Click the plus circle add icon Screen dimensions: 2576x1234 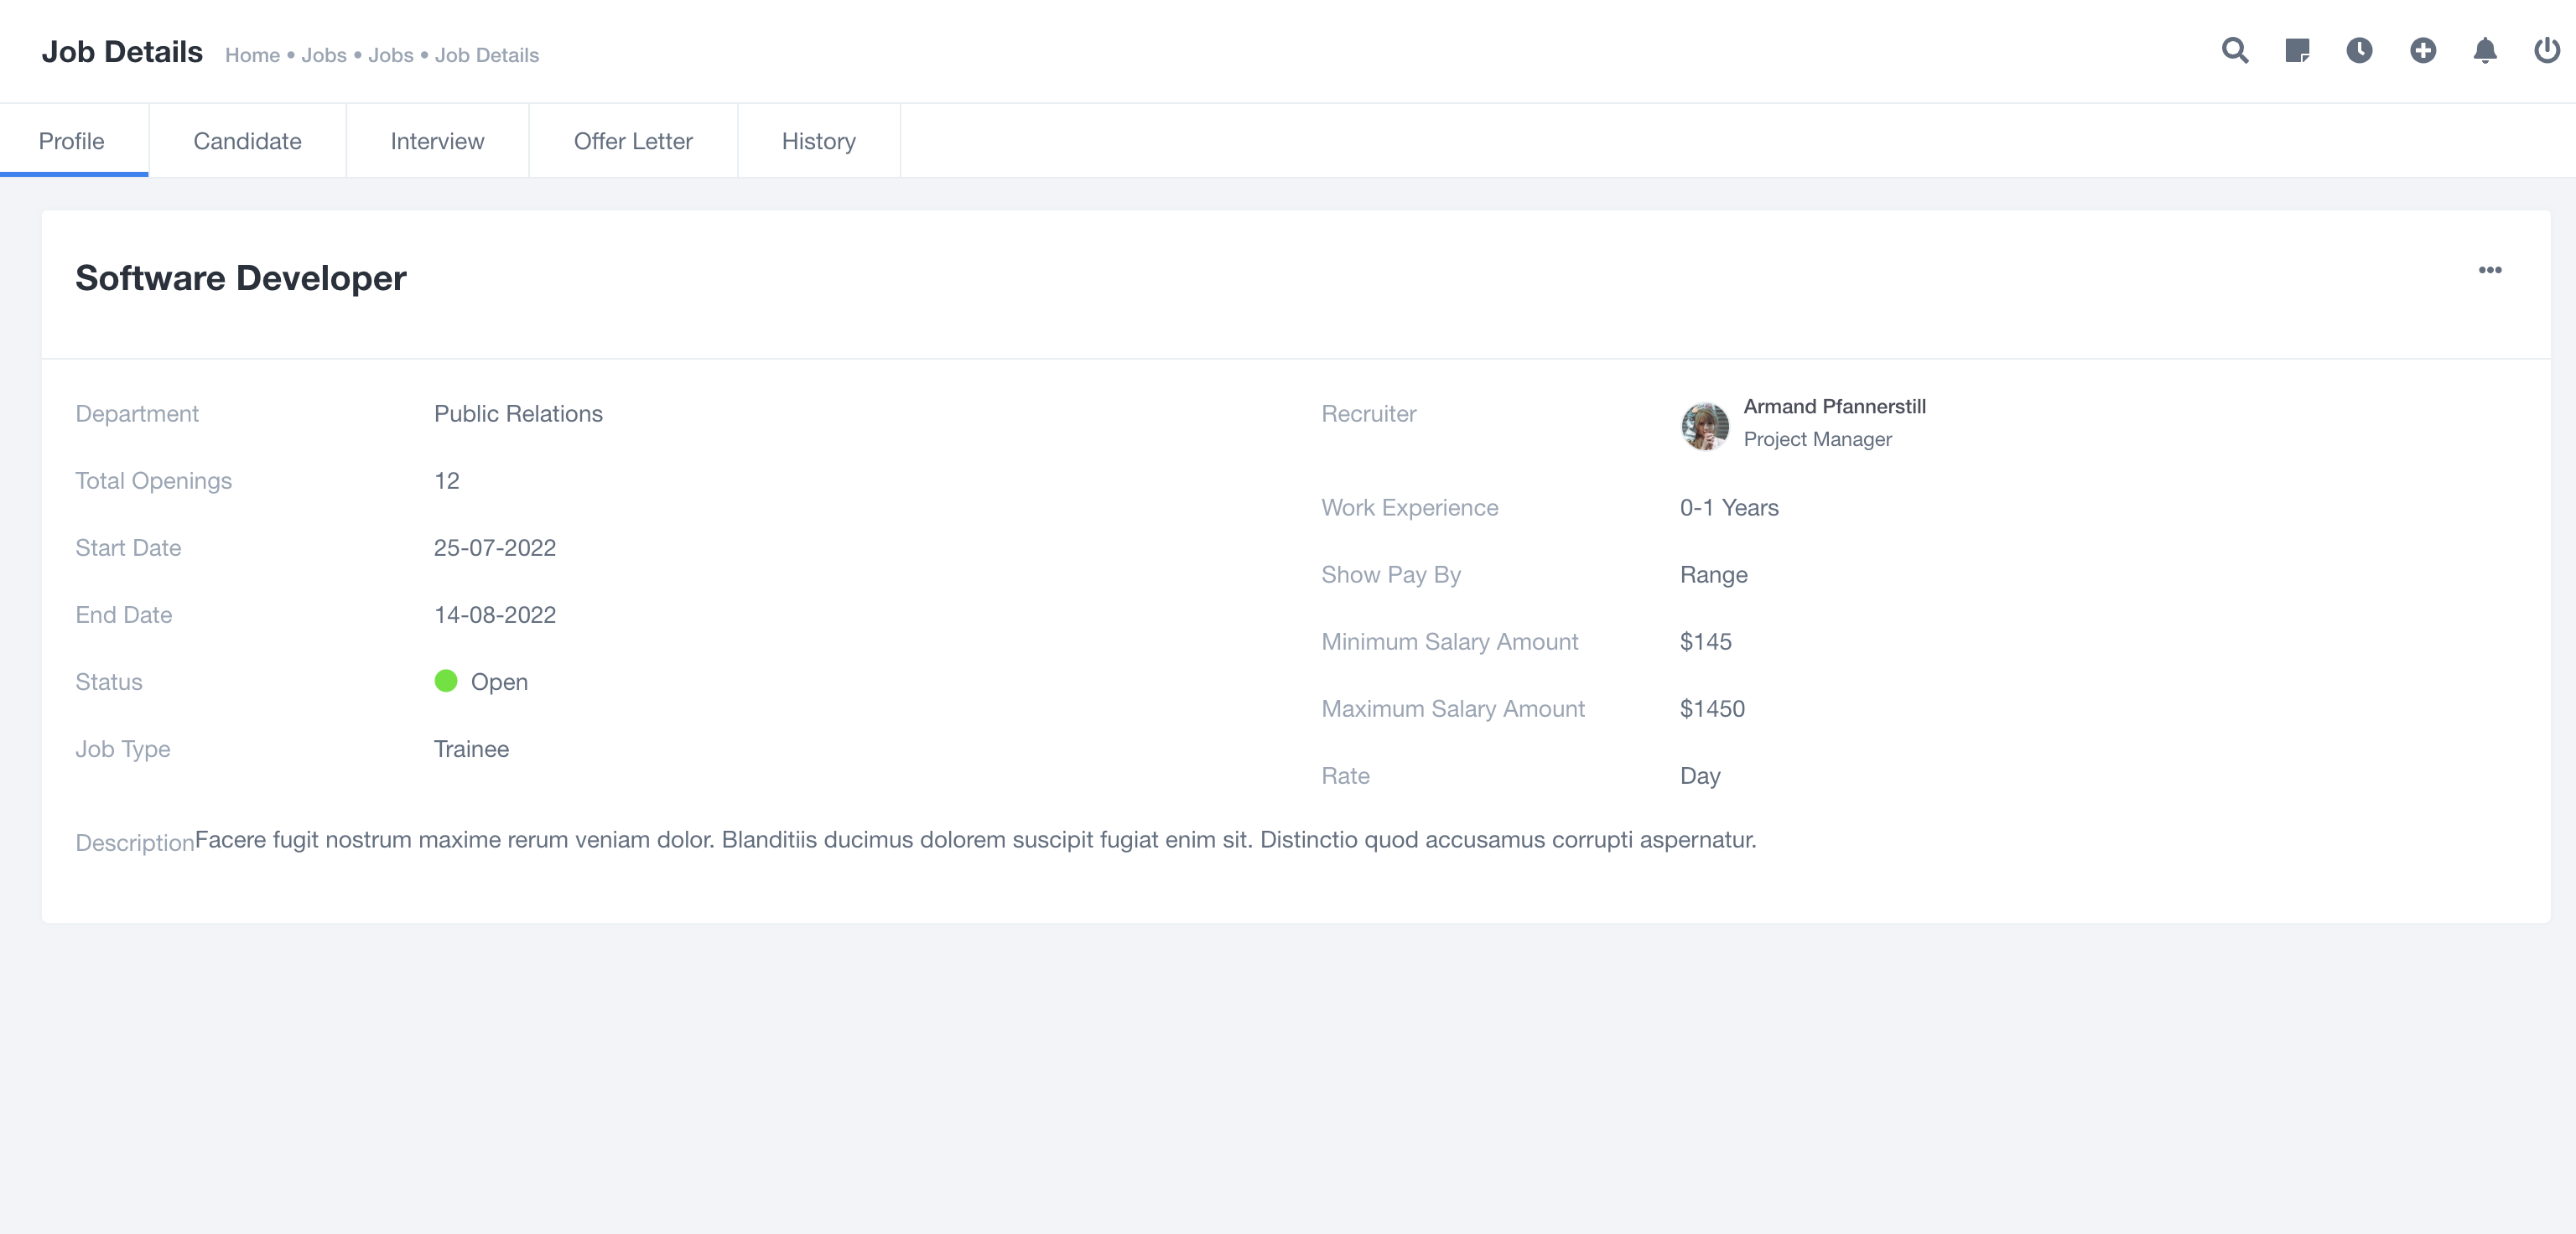tap(2422, 51)
